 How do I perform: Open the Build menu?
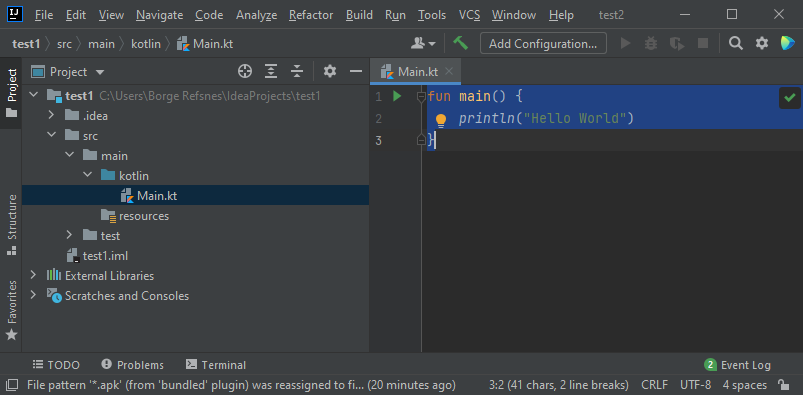point(359,15)
